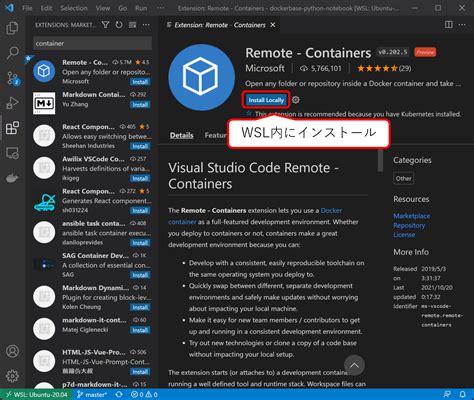Click the master* branch in status bar
Viewport: 474px width, 400px height.
pyautogui.click(x=92, y=395)
